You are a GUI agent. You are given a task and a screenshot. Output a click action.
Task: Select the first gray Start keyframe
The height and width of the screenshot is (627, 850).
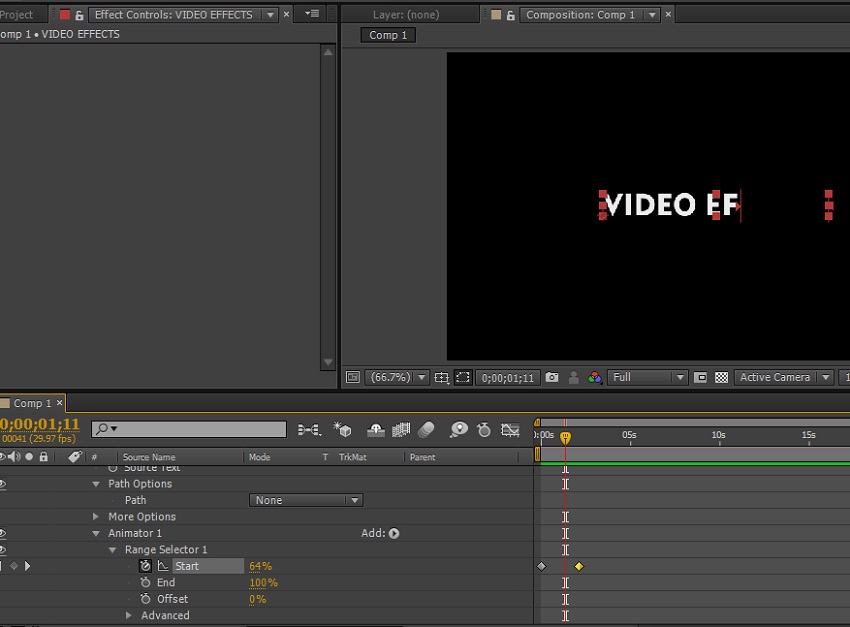[542, 566]
